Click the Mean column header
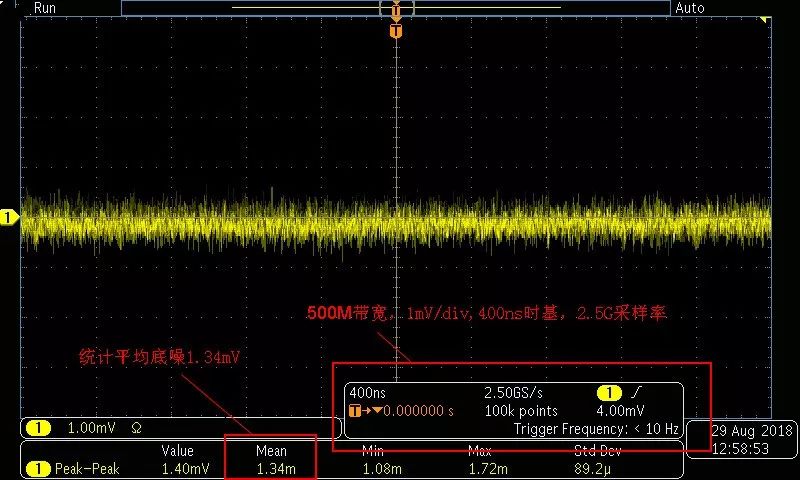The height and width of the screenshot is (480, 800). pyautogui.click(x=271, y=451)
